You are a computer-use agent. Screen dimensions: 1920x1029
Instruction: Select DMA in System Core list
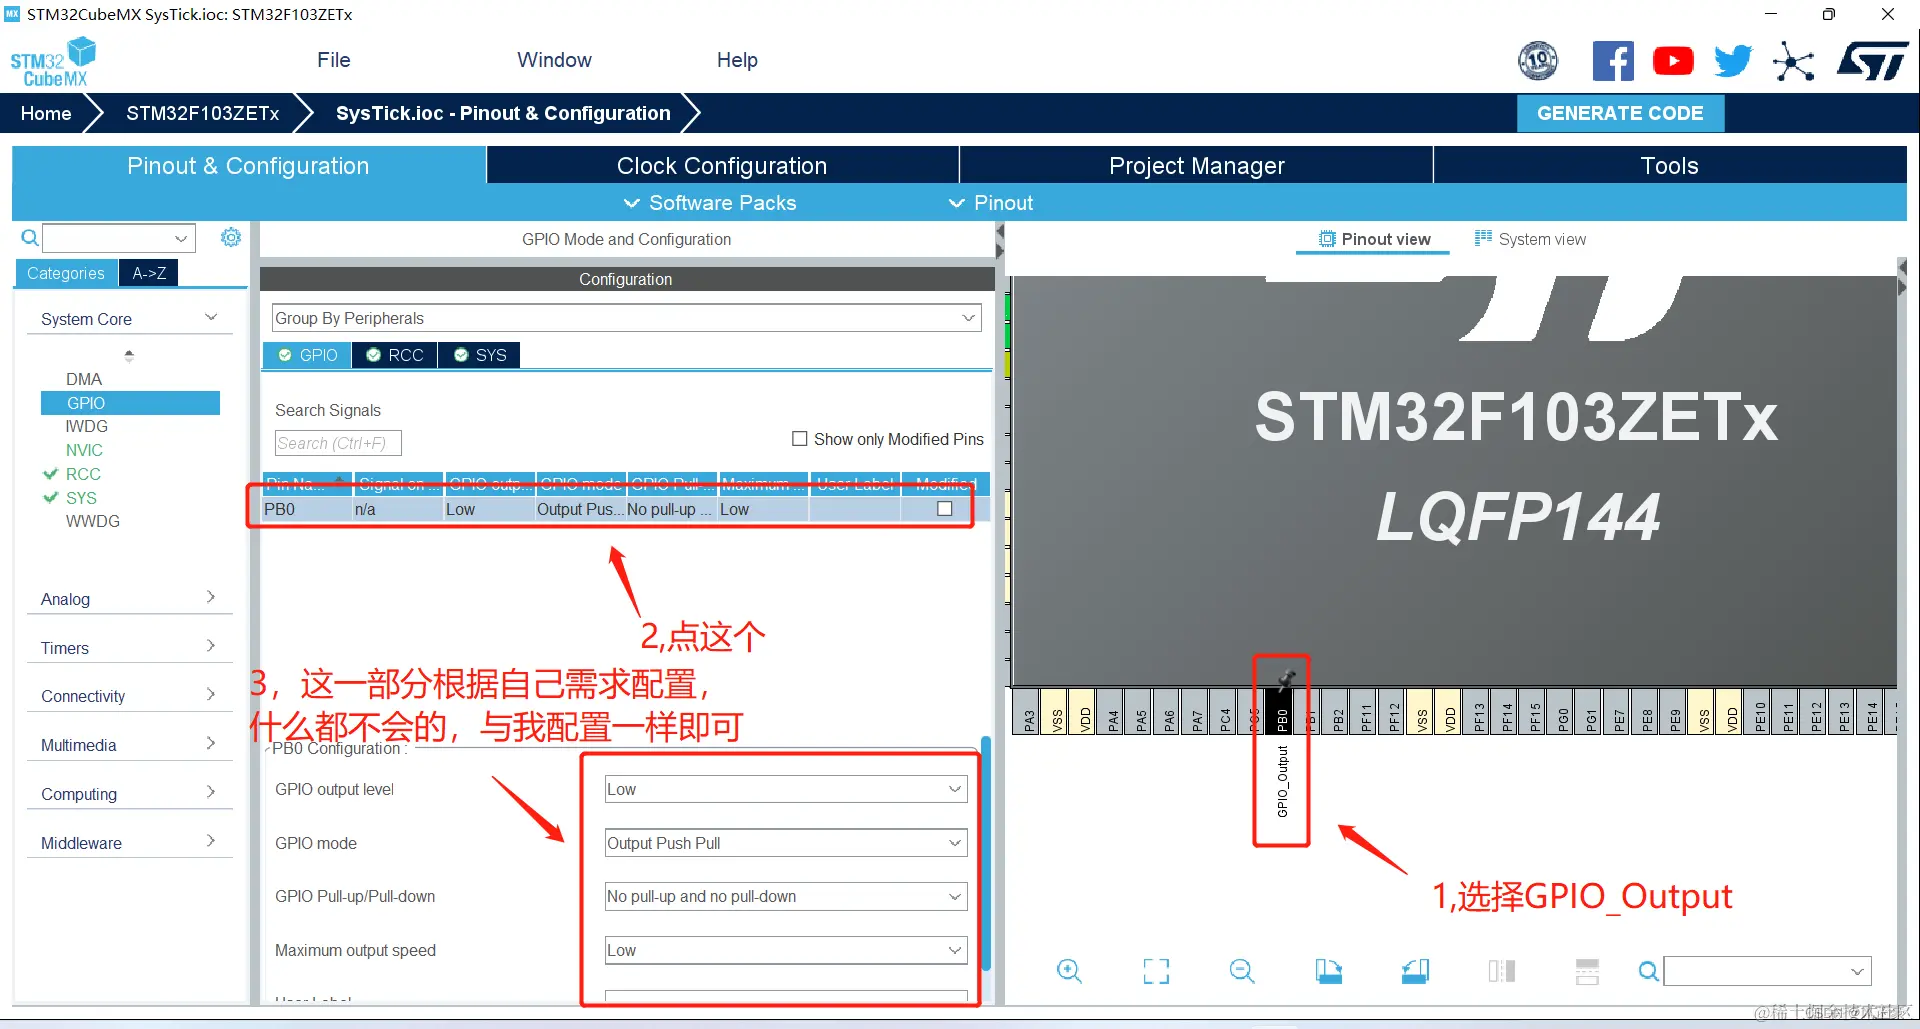pyautogui.click(x=84, y=379)
